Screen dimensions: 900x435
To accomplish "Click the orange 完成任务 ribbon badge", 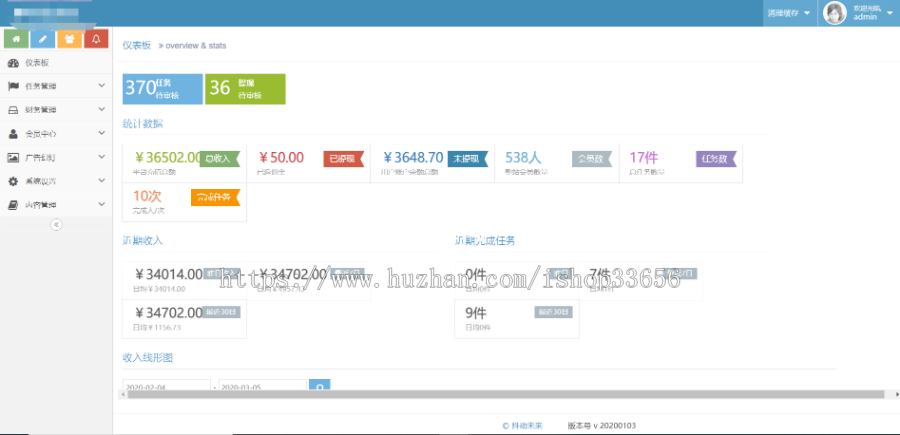I will tap(215, 197).
